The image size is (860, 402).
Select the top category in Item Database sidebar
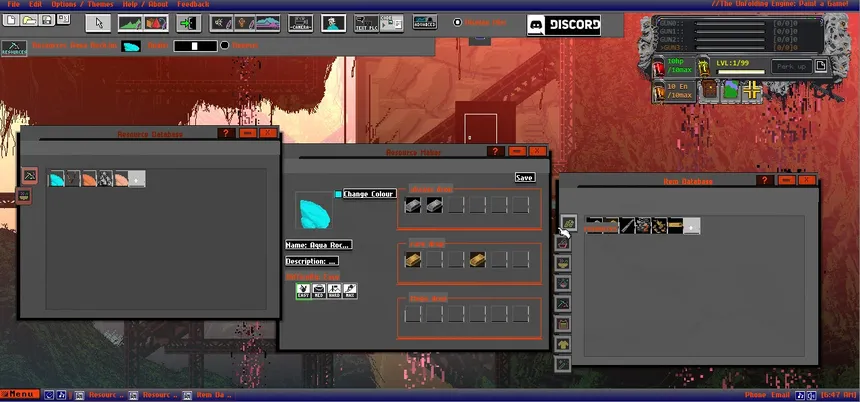click(569, 223)
